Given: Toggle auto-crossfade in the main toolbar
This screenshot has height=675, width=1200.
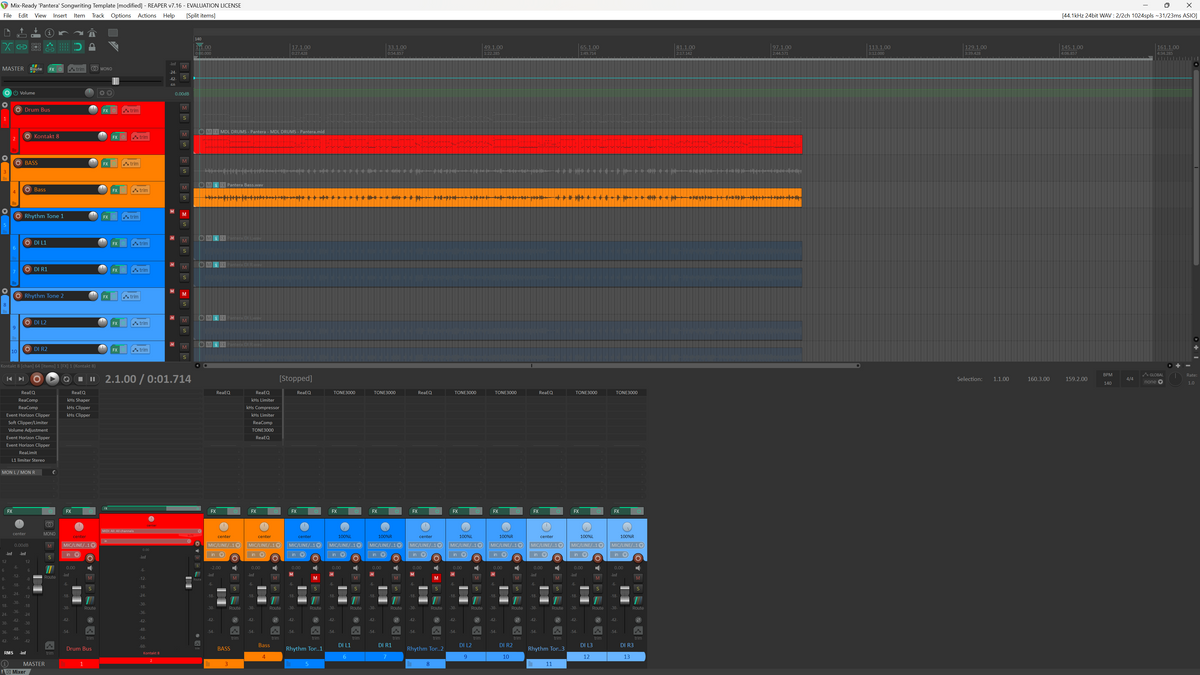Looking at the screenshot, I should click(7, 47).
